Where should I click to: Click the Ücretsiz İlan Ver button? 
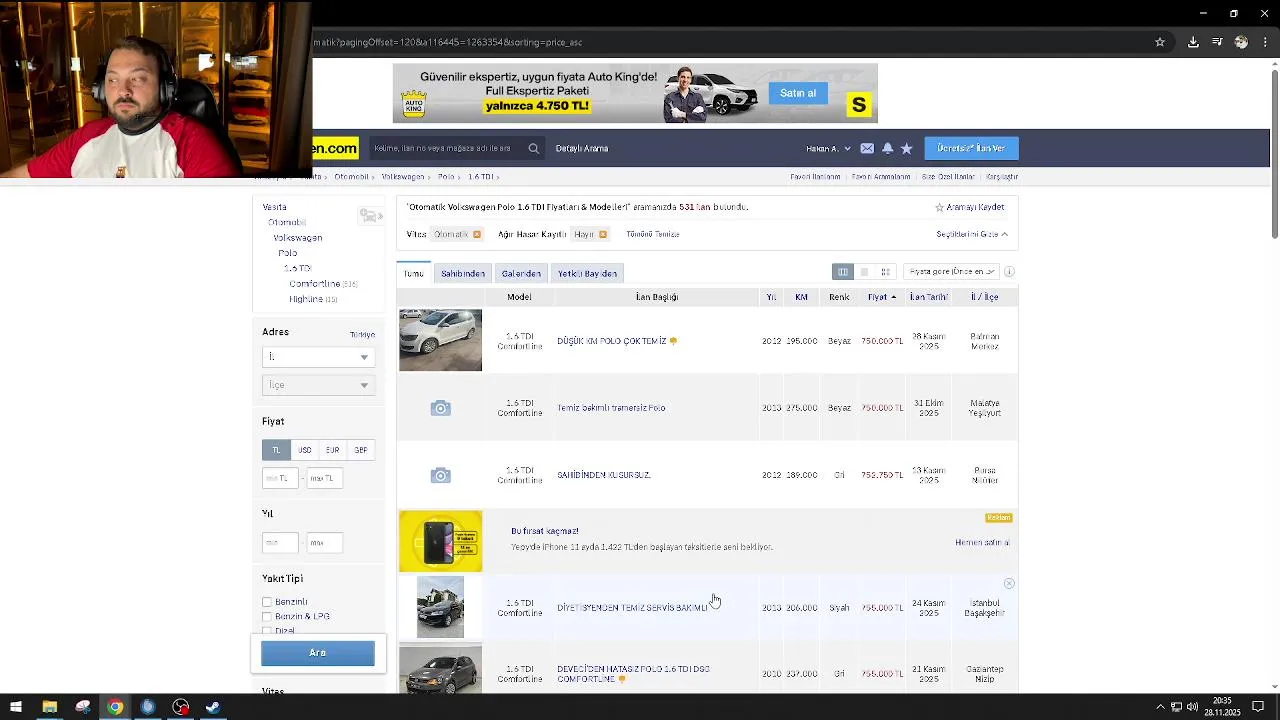(971, 148)
